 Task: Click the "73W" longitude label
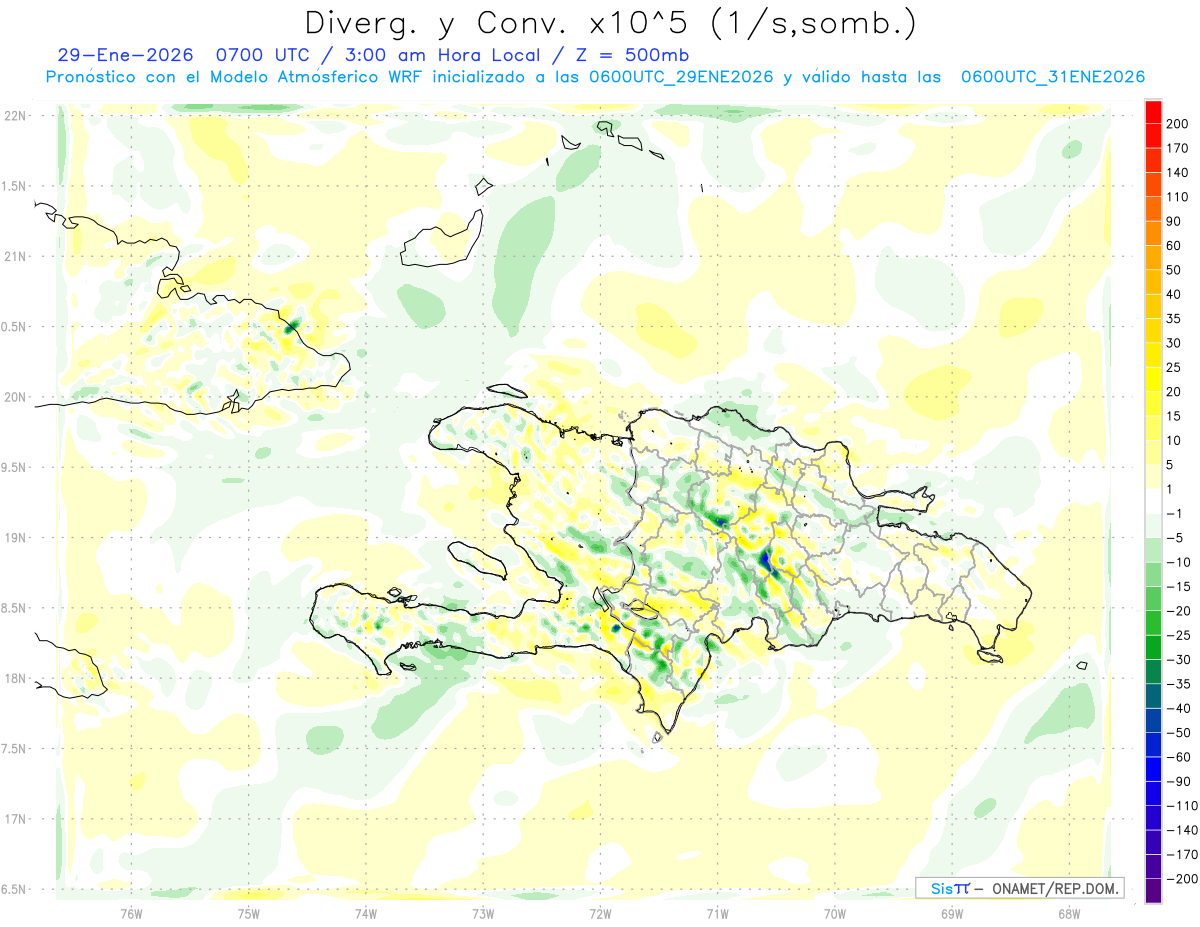point(483,913)
